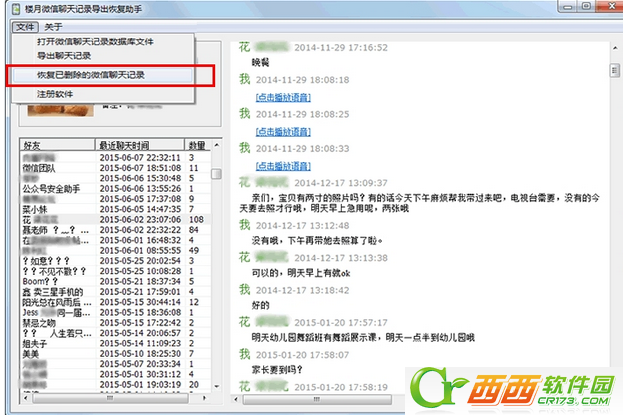Image resolution: width=623 pixels, height=415 pixels.
Task: Click the friend list scroll-down arrow
Action: click(217, 386)
